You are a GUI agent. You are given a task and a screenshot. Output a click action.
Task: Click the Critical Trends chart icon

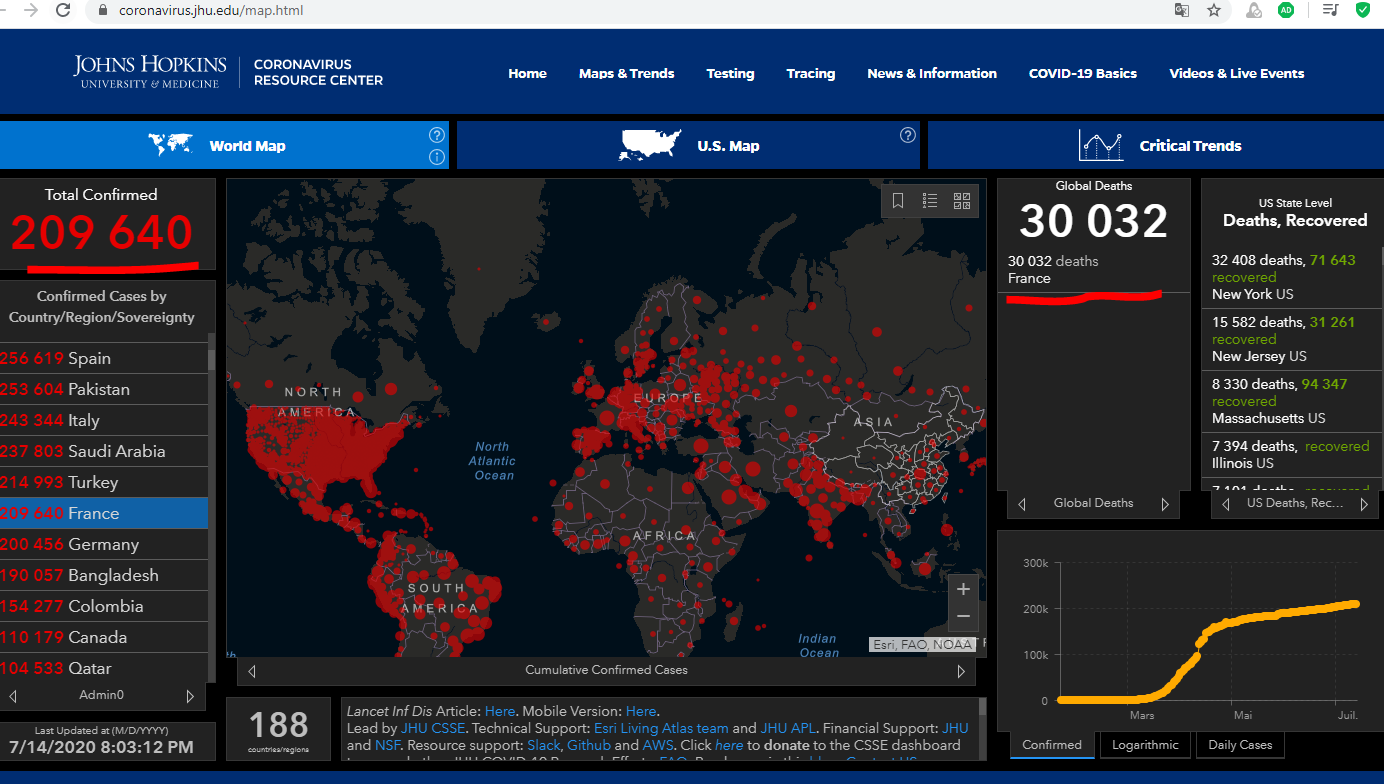click(1101, 146)
